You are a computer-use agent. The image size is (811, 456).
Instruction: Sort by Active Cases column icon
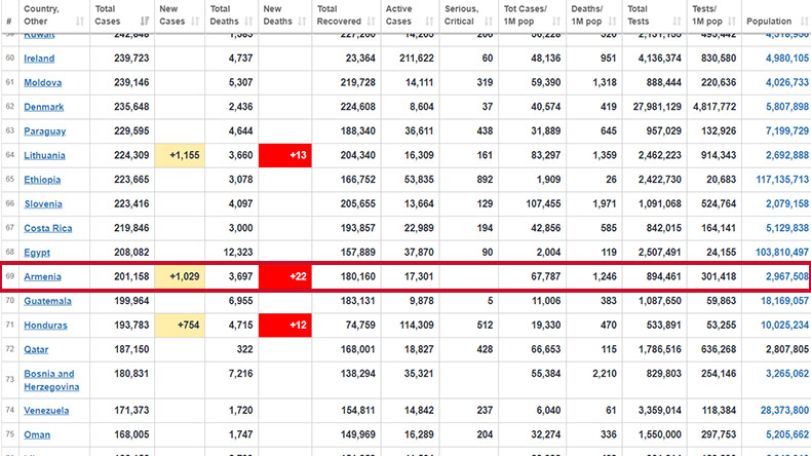click(429, 21)
